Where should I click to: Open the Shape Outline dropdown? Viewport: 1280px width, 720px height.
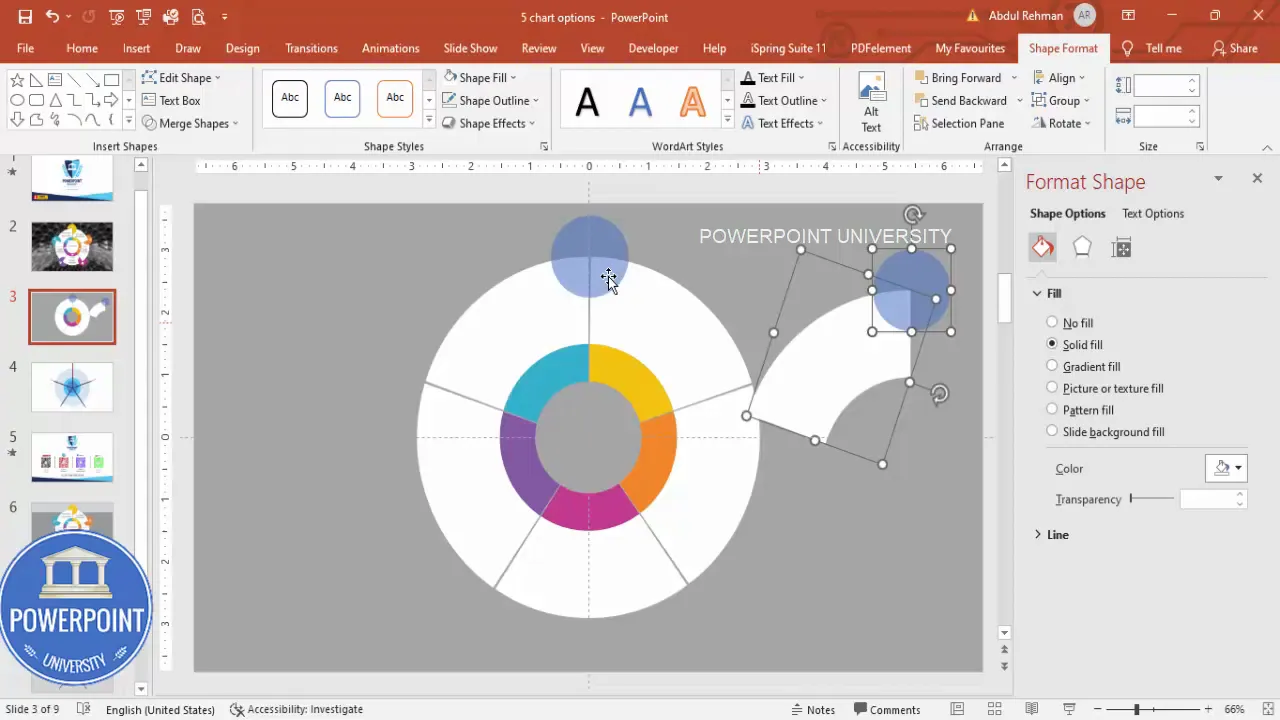(491, 100)
